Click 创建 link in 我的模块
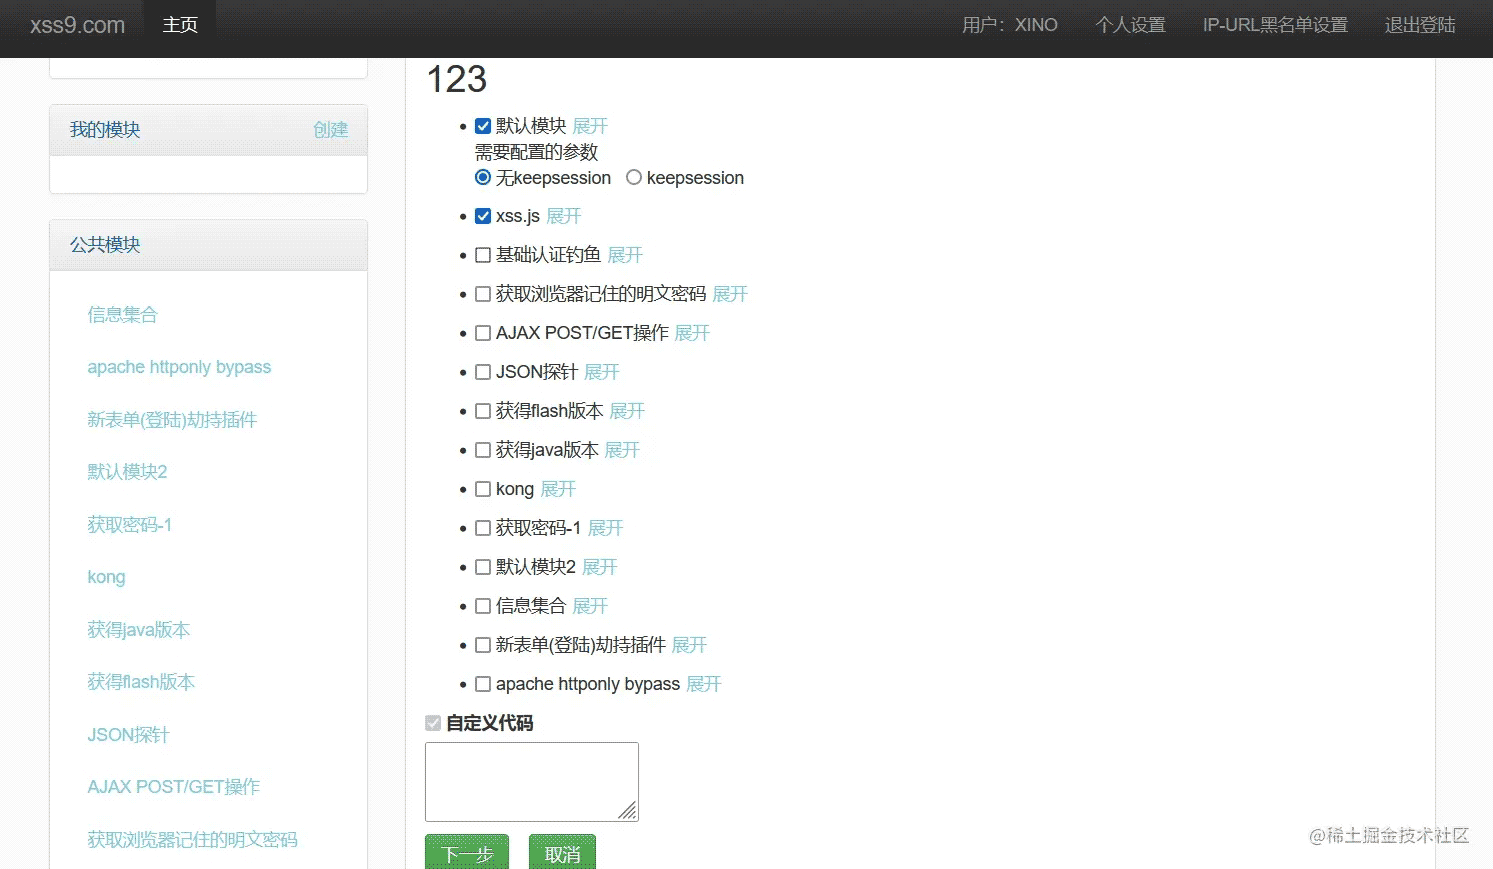Viewport: 1493px width, 869px height. 330,130
